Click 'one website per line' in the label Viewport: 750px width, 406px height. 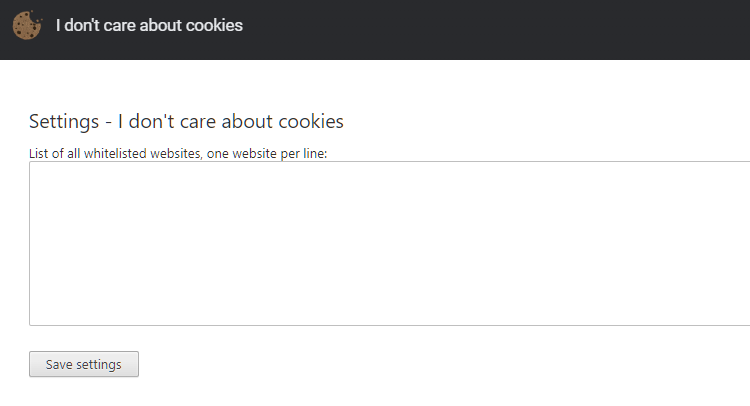(266, 154)
